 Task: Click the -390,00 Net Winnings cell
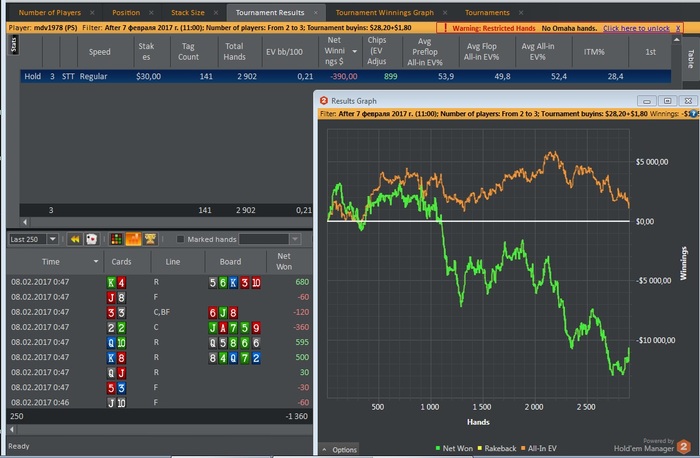(x=344, y=76)
